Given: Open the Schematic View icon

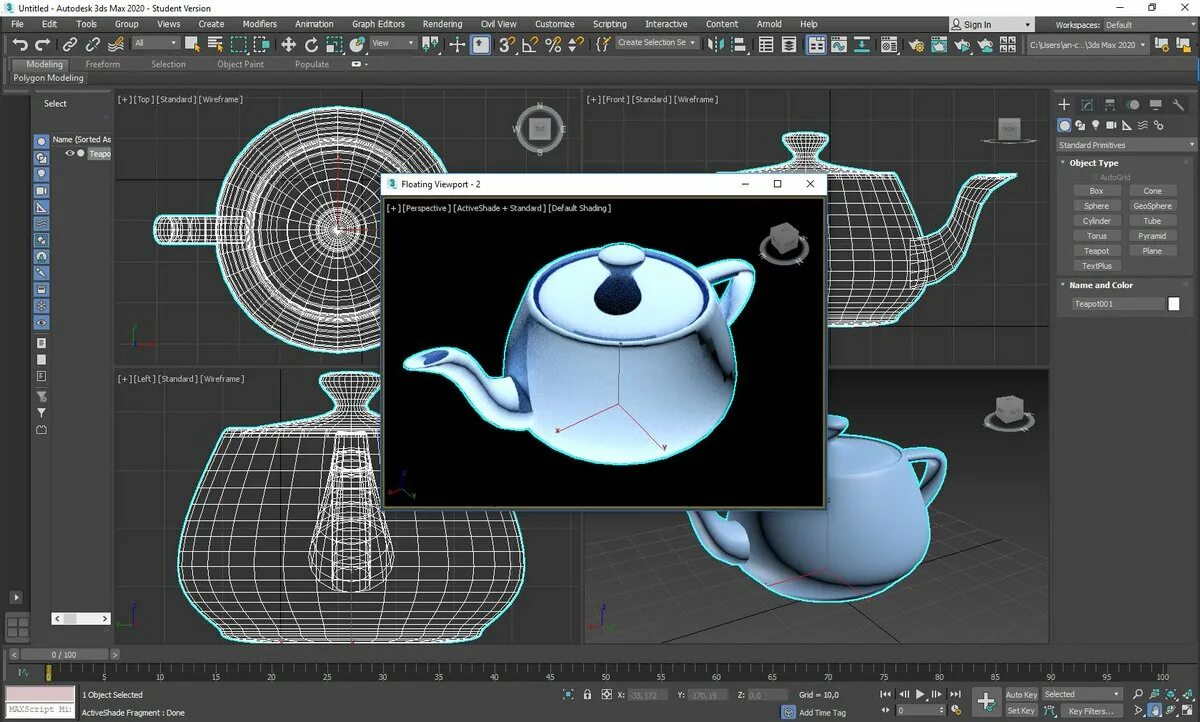Looking at the screenshot, I should tap(862, 44).
